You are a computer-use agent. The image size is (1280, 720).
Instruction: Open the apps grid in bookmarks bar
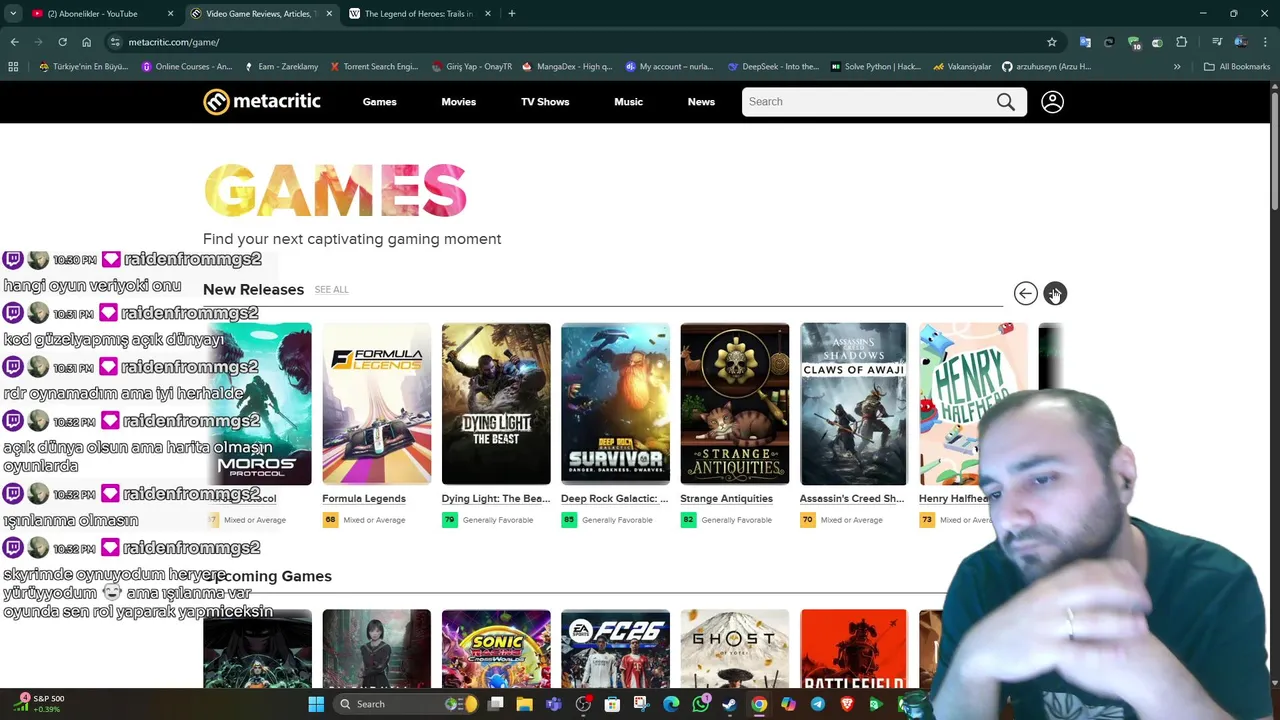tap(13, 67)
